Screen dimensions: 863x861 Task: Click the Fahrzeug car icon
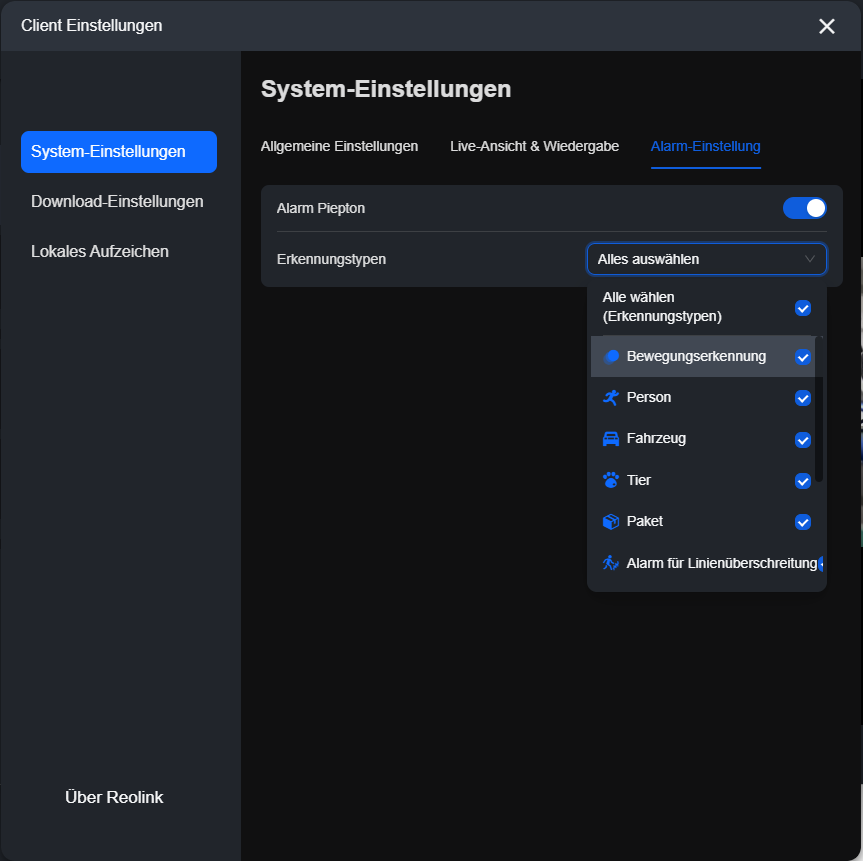pos(611,439)
